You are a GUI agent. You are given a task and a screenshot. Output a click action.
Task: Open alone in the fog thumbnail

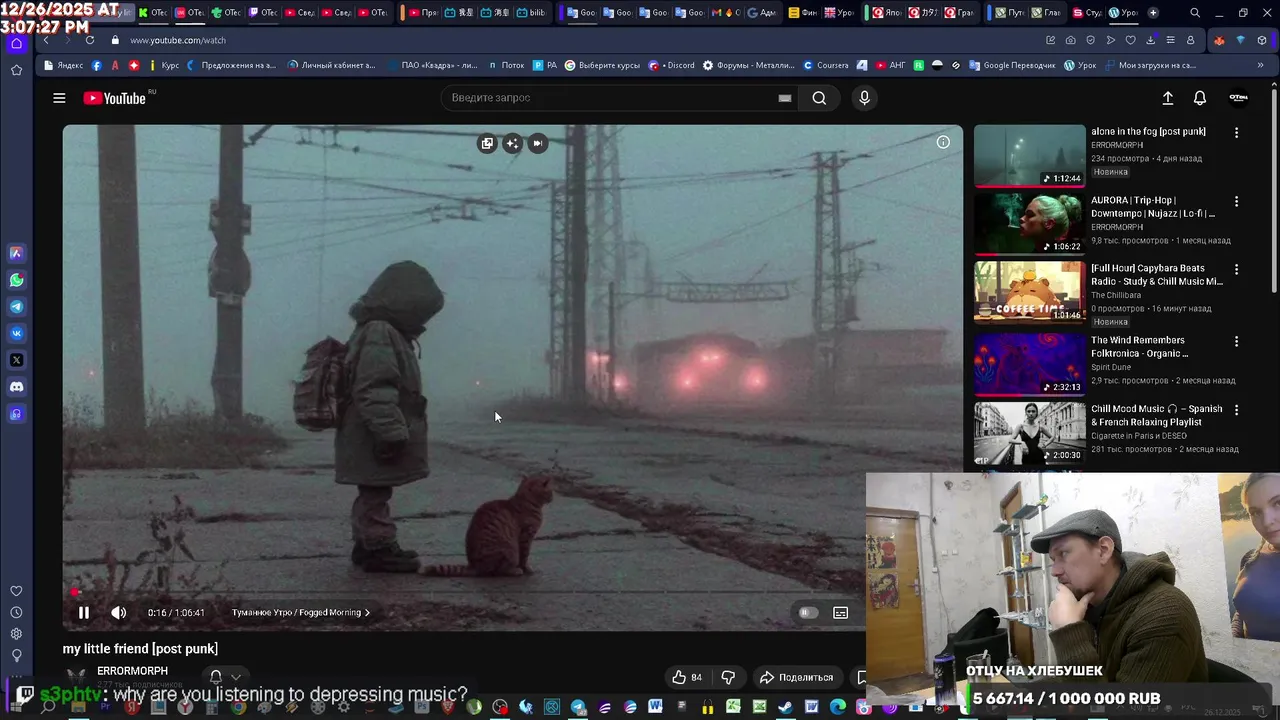(1029, 155)
